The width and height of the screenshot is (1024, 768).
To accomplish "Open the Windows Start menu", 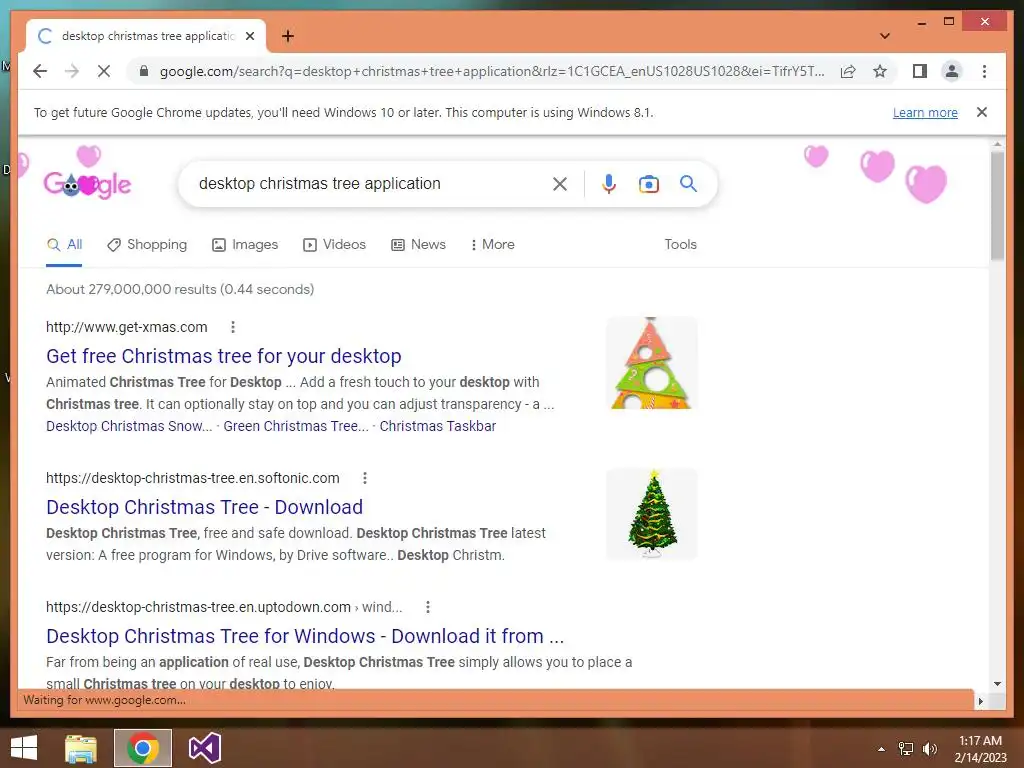I will 24,748.
